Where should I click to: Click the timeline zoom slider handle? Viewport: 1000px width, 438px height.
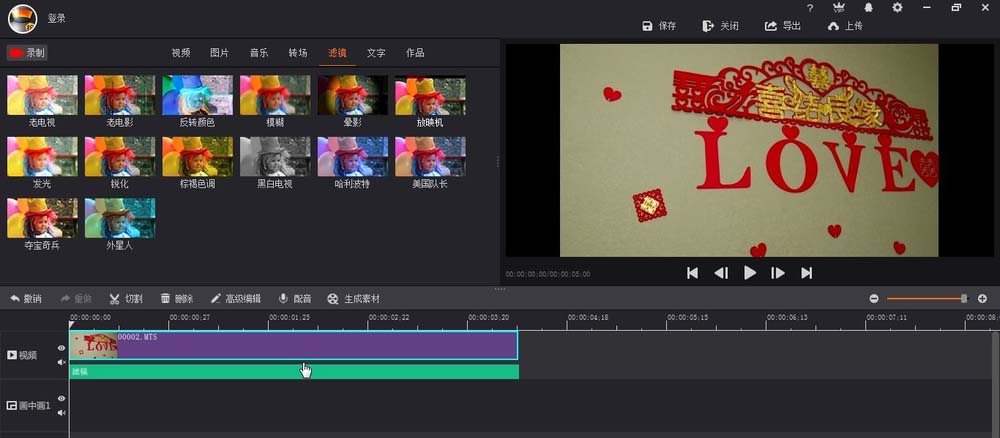pos(964,298)
